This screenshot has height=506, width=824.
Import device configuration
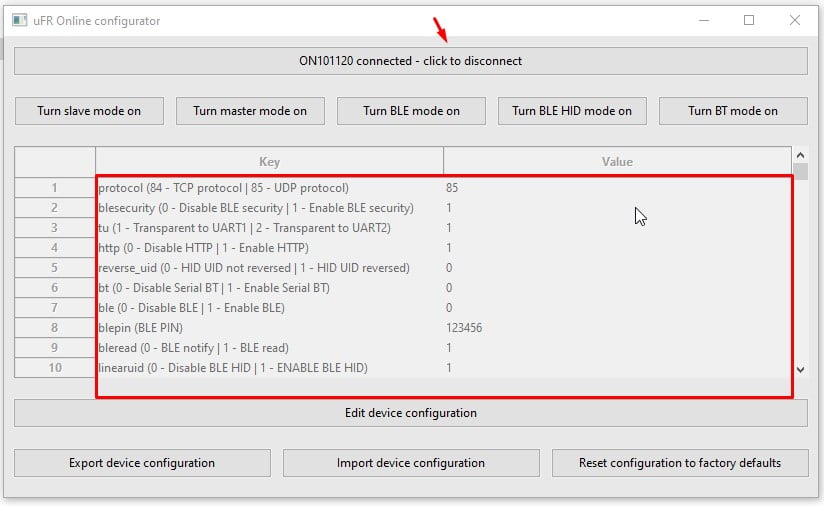pos(411,463)
